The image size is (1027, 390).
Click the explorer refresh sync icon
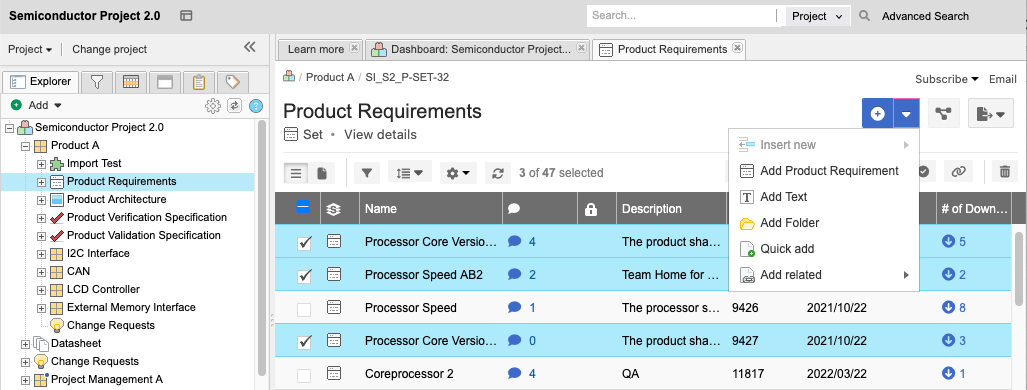[234, 106]
